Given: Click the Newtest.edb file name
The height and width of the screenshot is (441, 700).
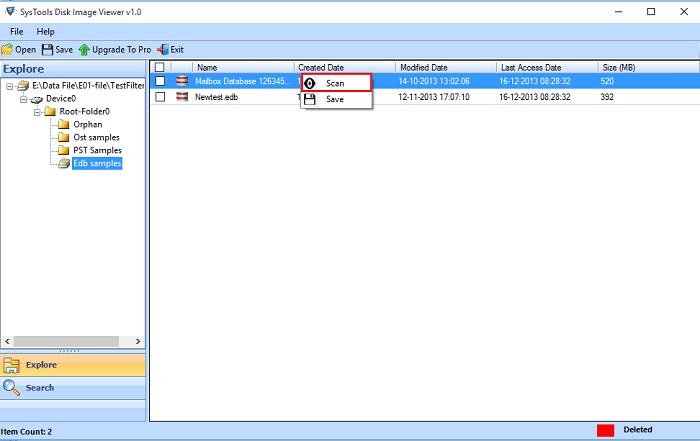Looking at the screenshot, I should [x=216, y=97].
